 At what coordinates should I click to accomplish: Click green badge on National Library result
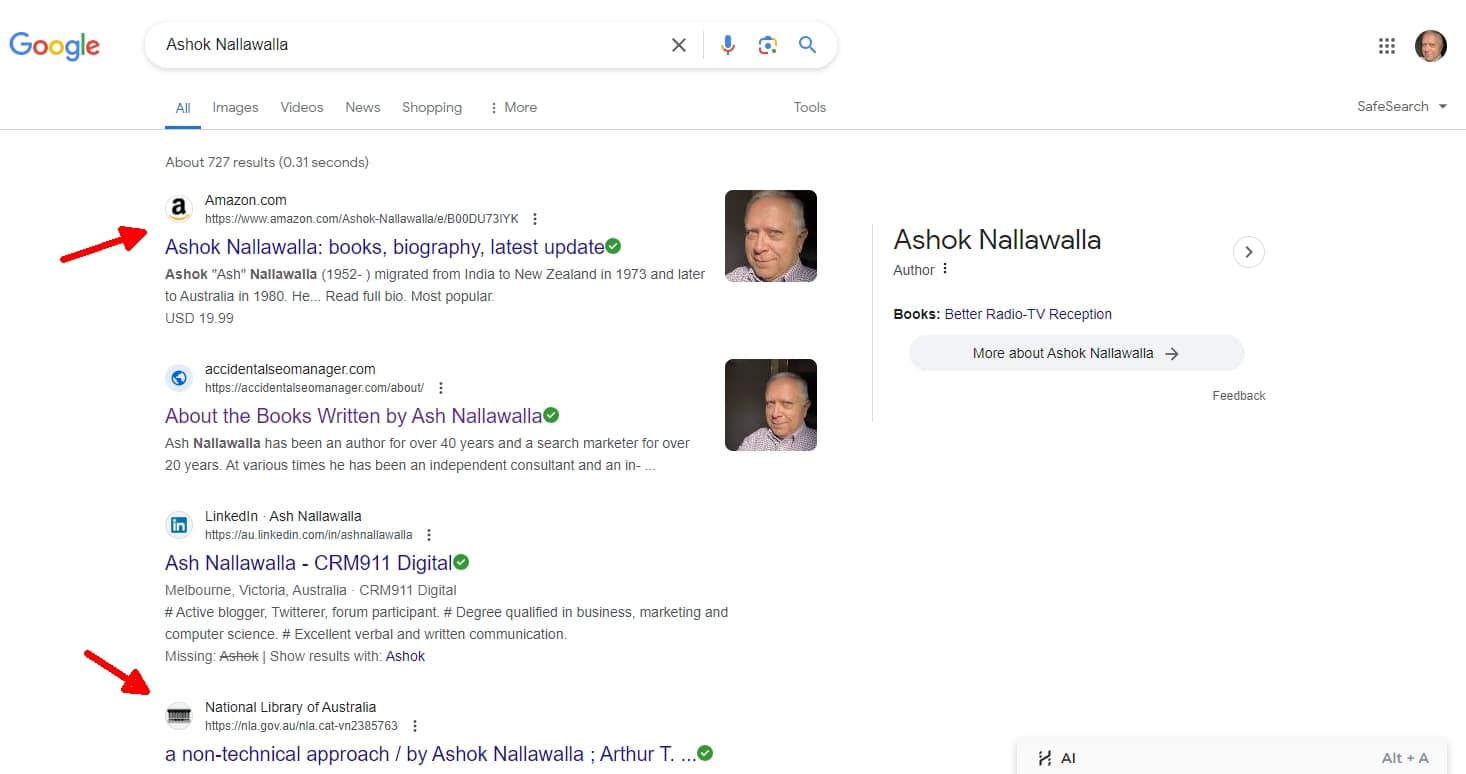(x=705, y=753)
